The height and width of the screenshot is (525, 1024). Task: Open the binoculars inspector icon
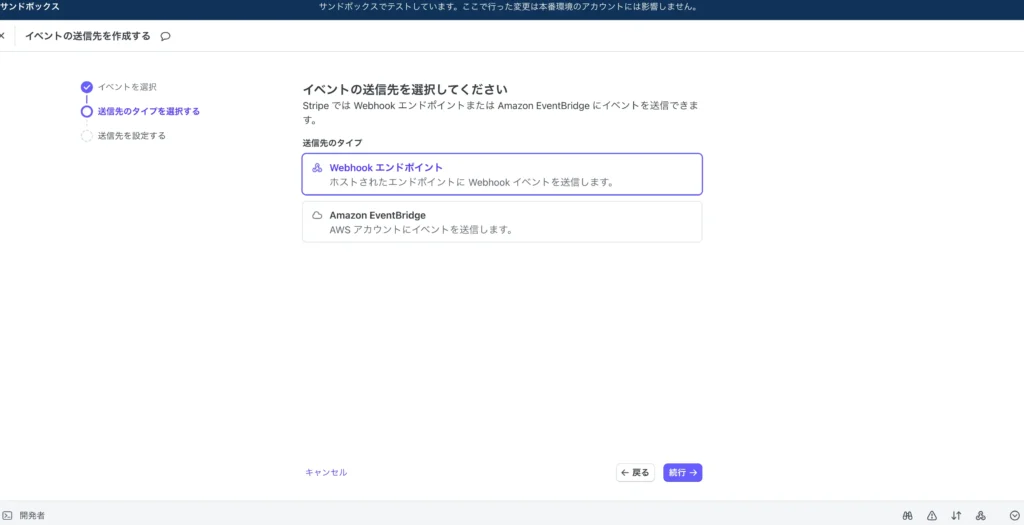(907, 515)
